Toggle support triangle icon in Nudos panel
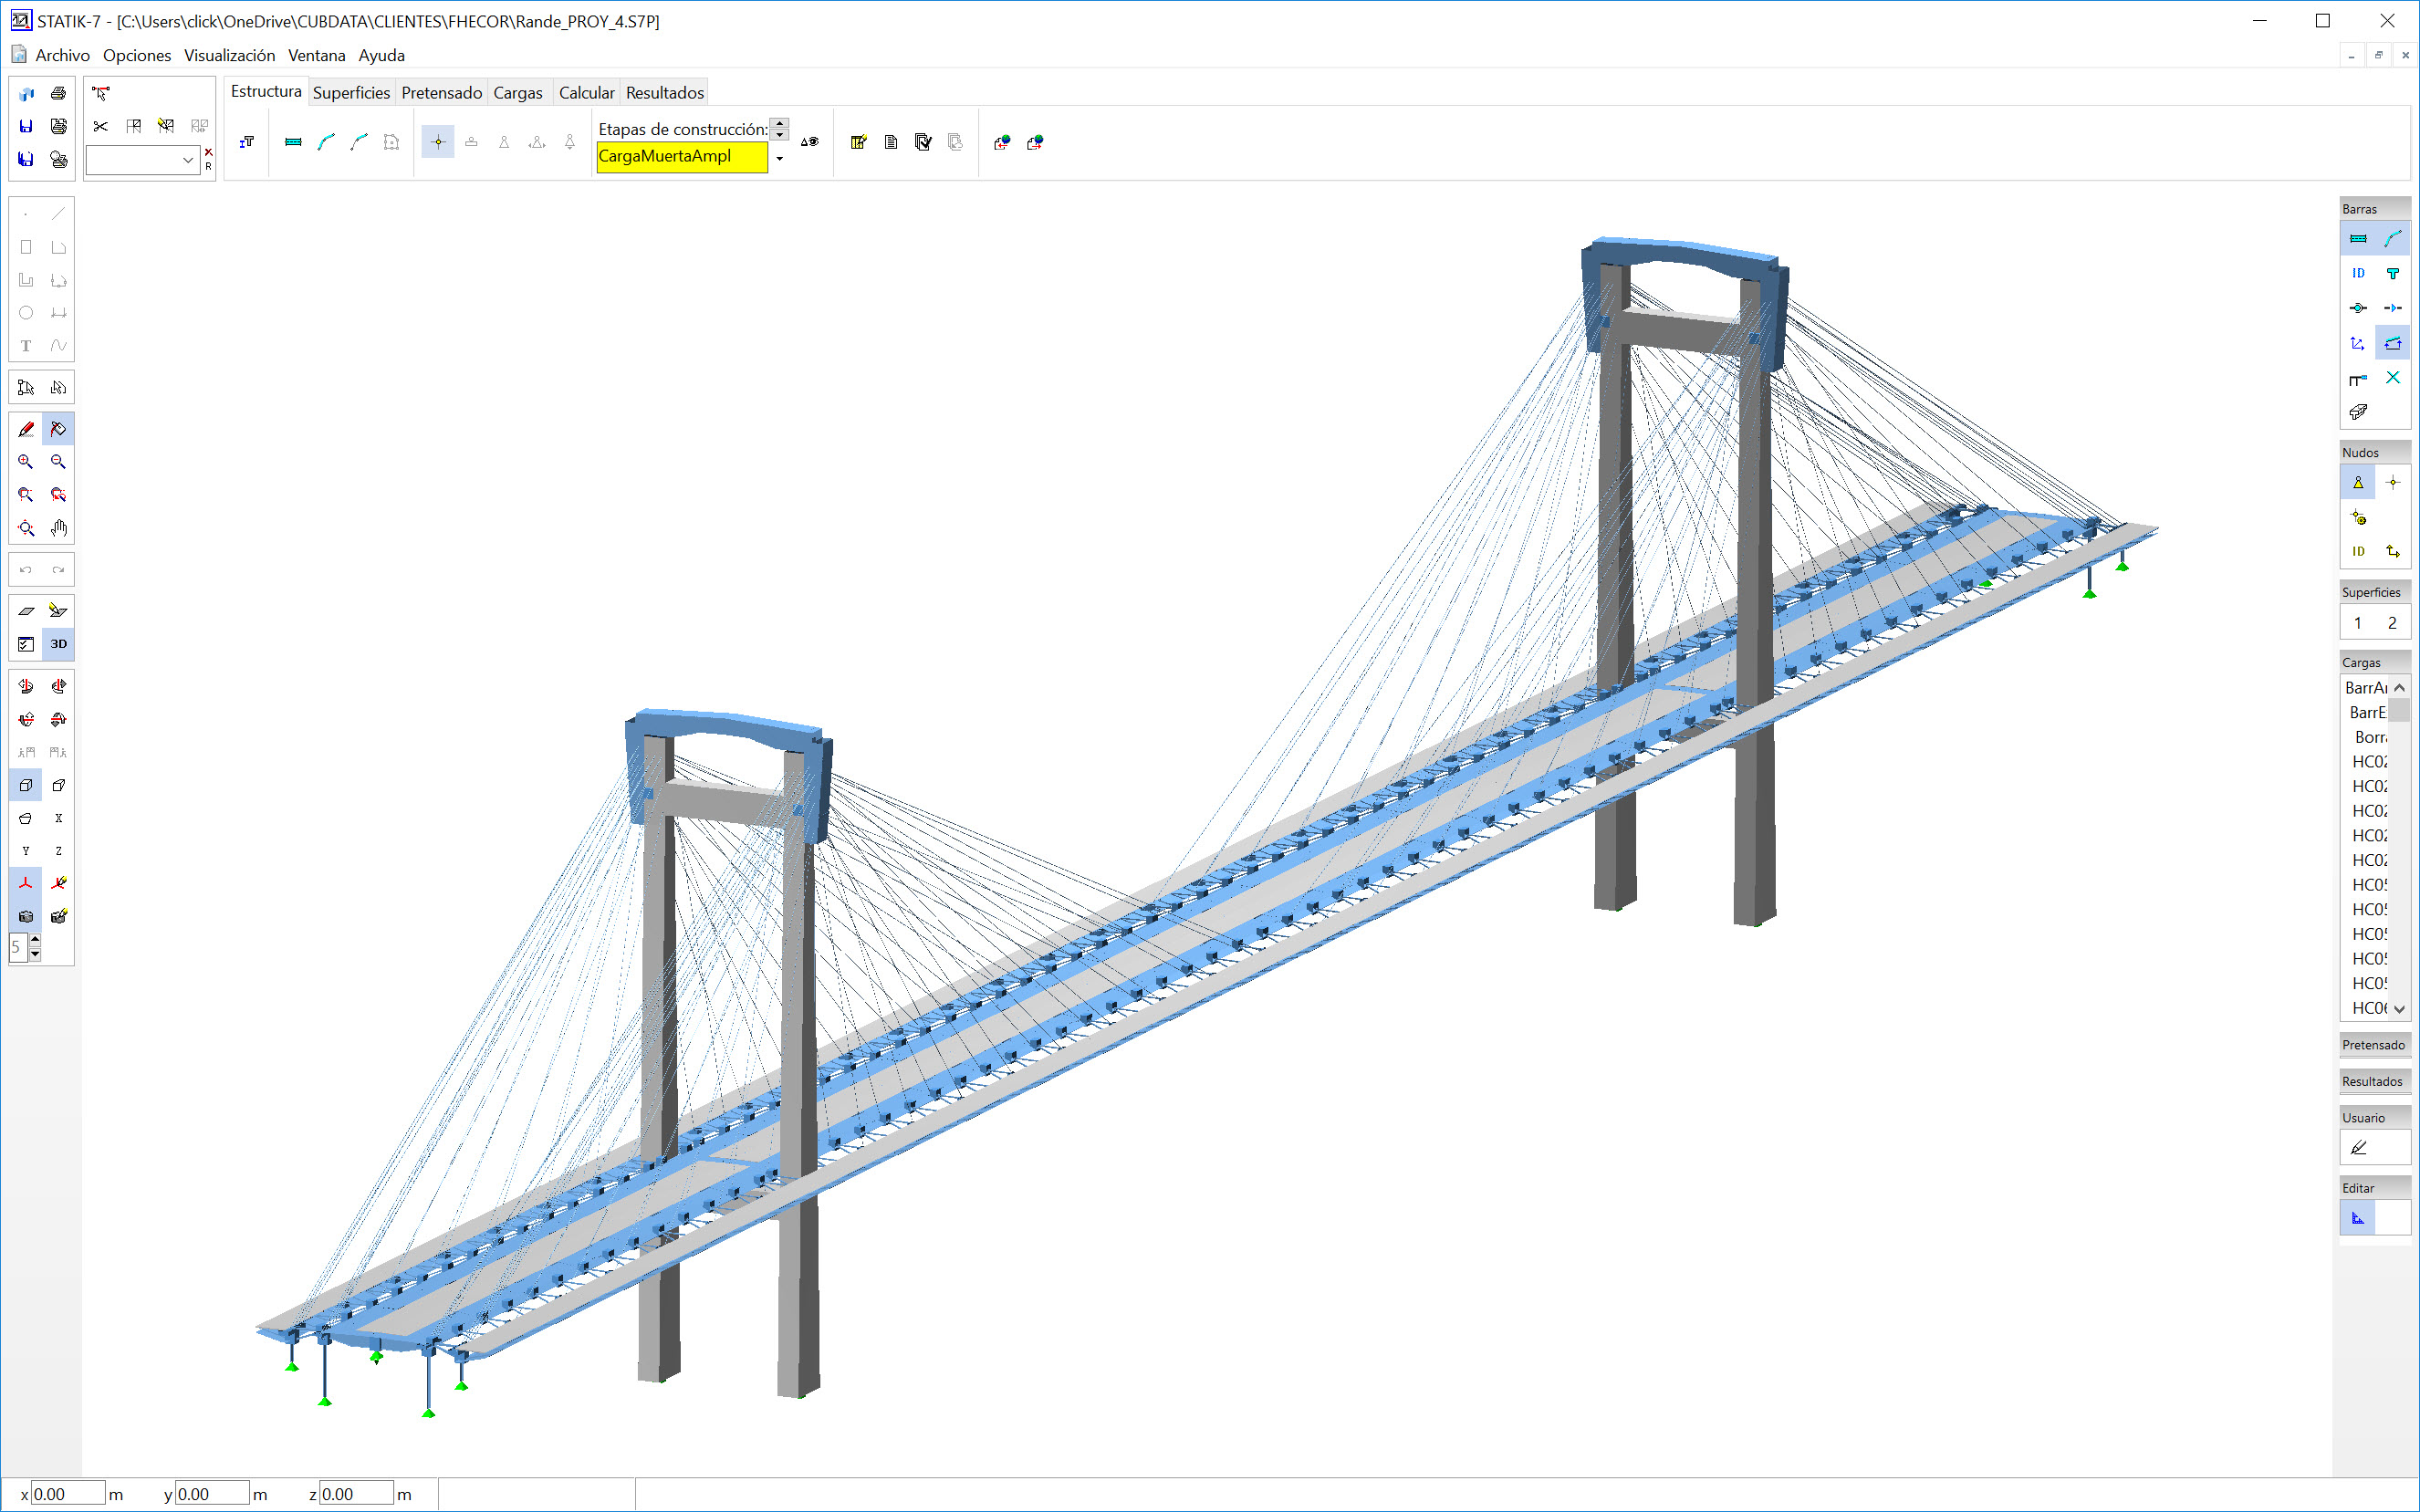This screenshot has width=2420, height=1512. tap(2358, 483)
